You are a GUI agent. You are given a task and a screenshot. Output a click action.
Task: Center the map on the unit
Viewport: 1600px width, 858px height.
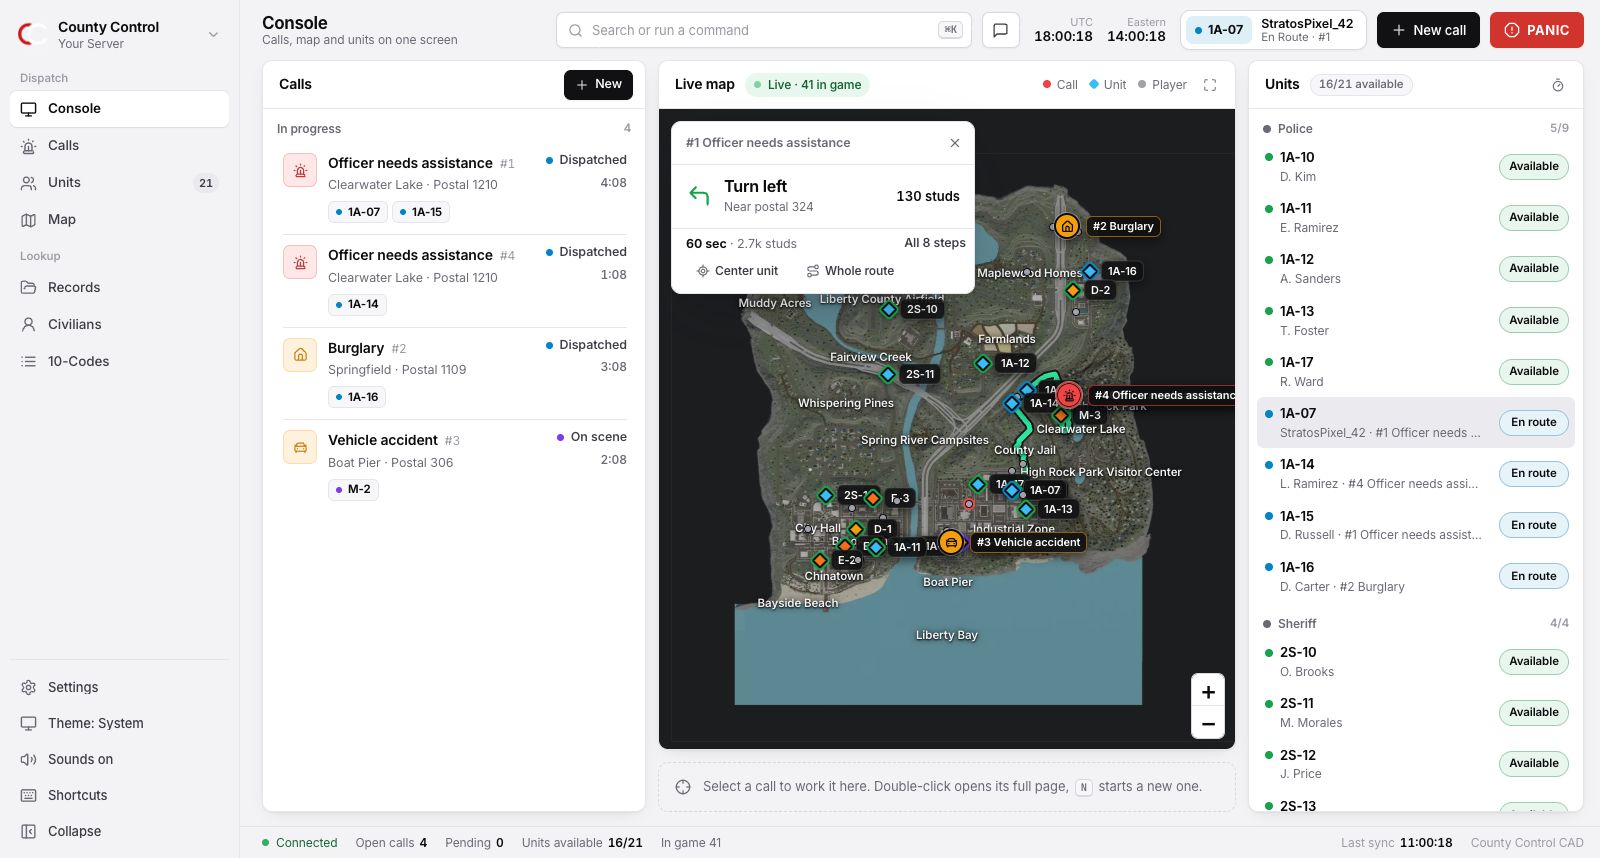point(737,271)
